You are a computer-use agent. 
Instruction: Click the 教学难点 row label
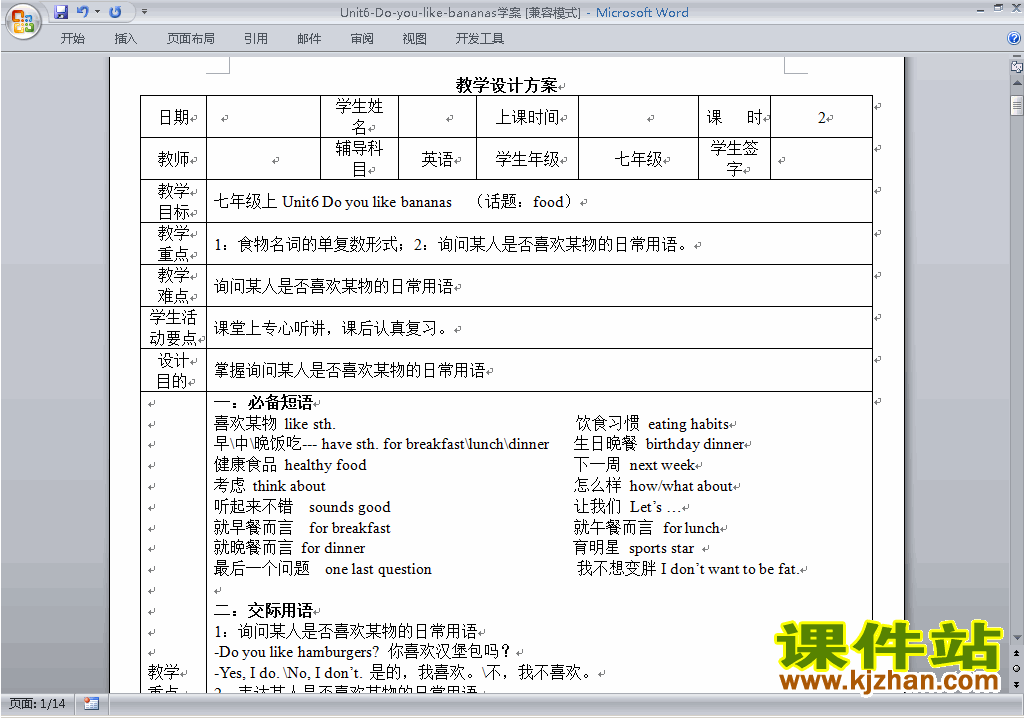pyautogui.click(x=174, y=286)
